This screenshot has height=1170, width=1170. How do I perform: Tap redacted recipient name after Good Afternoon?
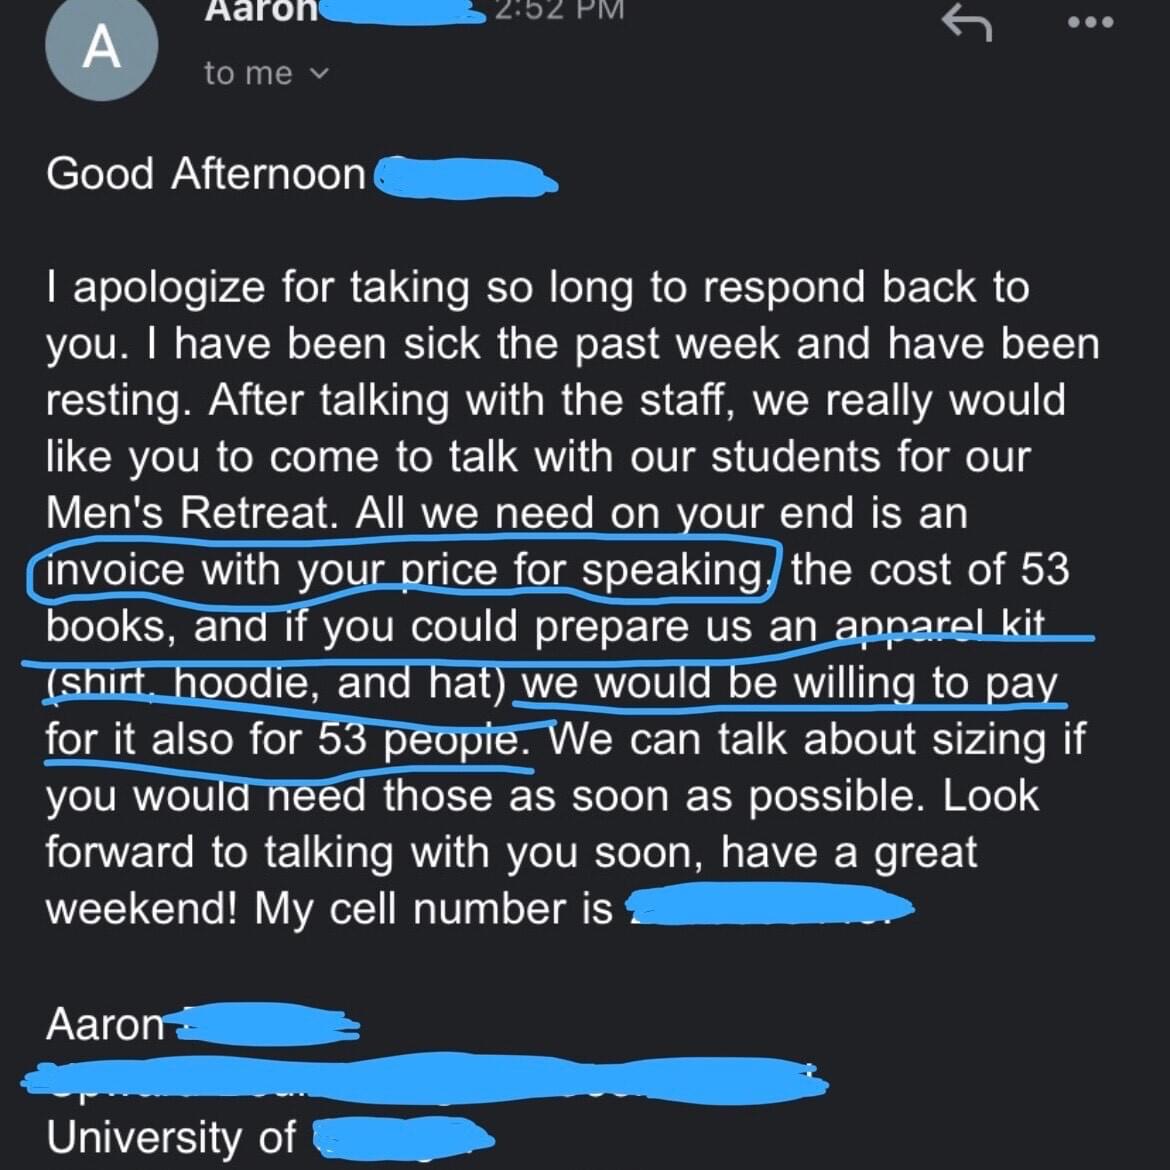tap(464, 178)
